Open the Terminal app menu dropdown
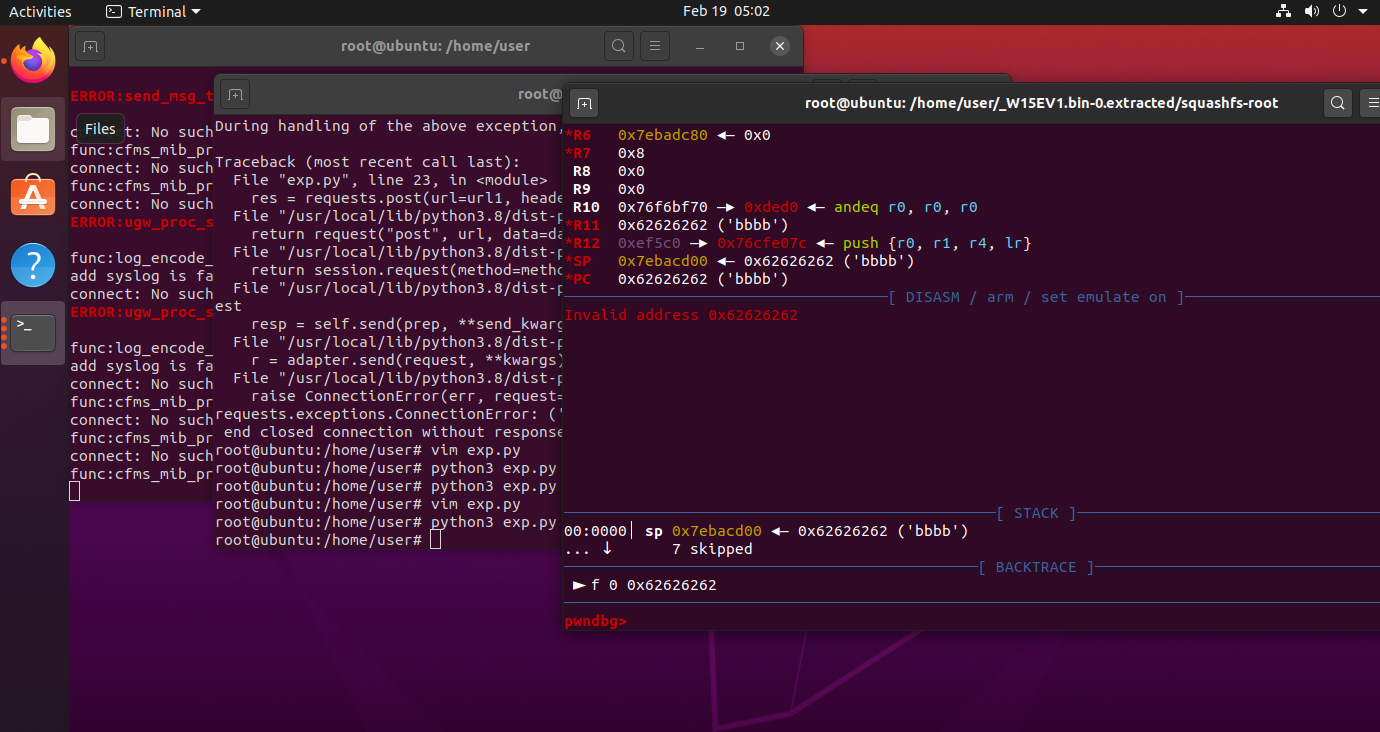 (x=153, y=12)
